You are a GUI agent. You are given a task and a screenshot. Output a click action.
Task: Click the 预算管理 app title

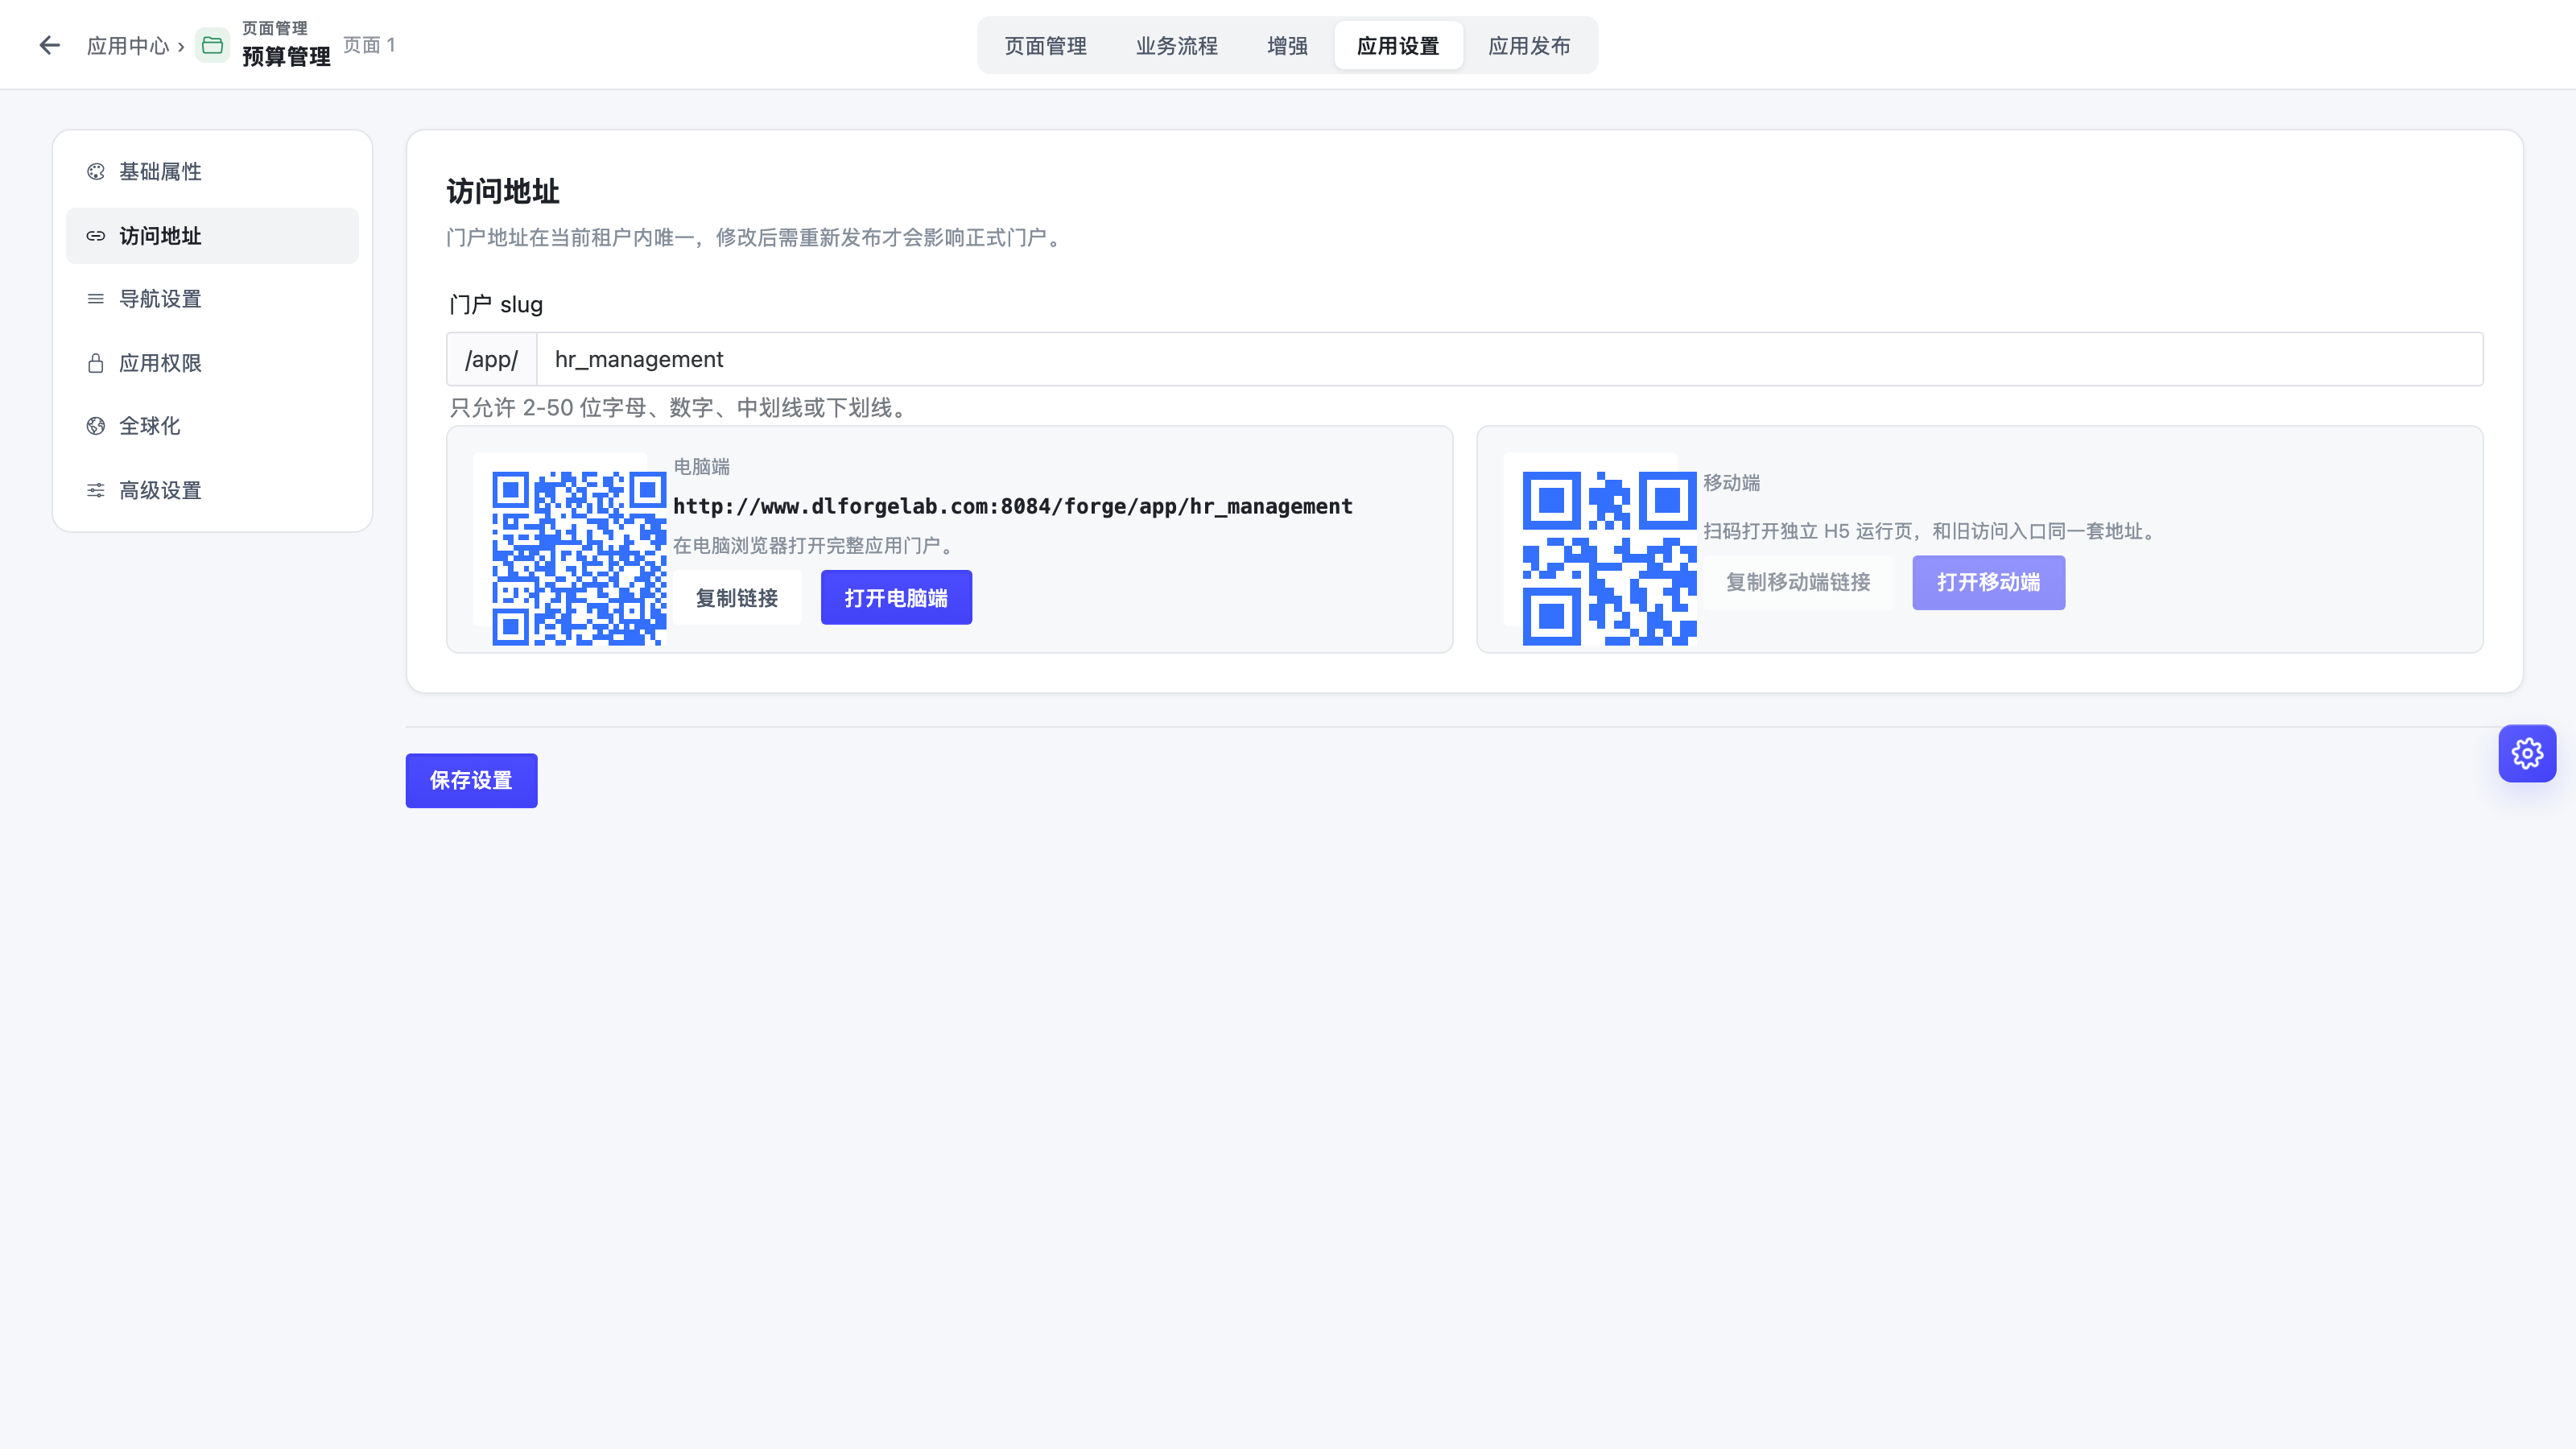[x=286, y=57]
